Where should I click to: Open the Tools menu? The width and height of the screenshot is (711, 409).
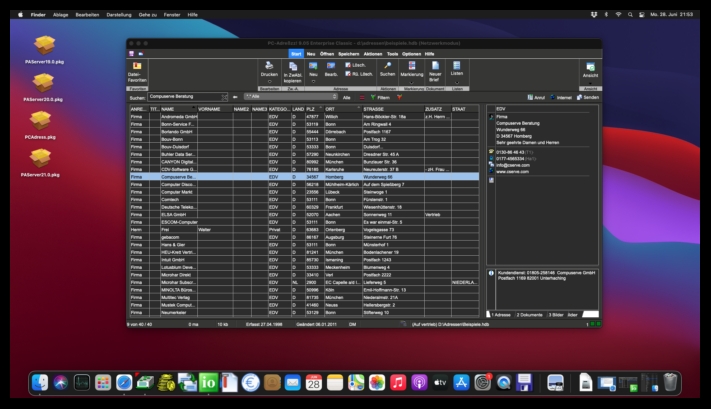pos(392,54)
